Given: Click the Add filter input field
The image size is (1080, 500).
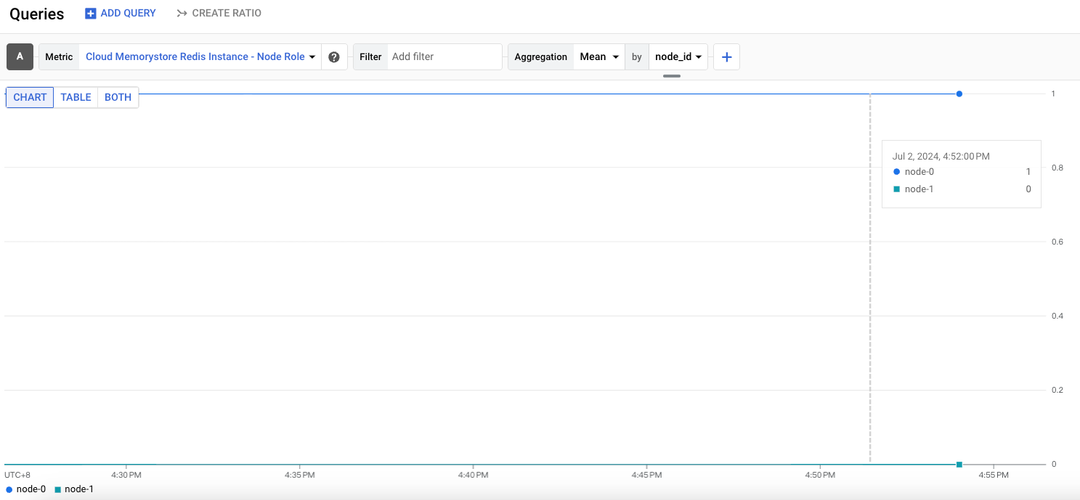Looking at the screenshot, I should click(442, 57).
